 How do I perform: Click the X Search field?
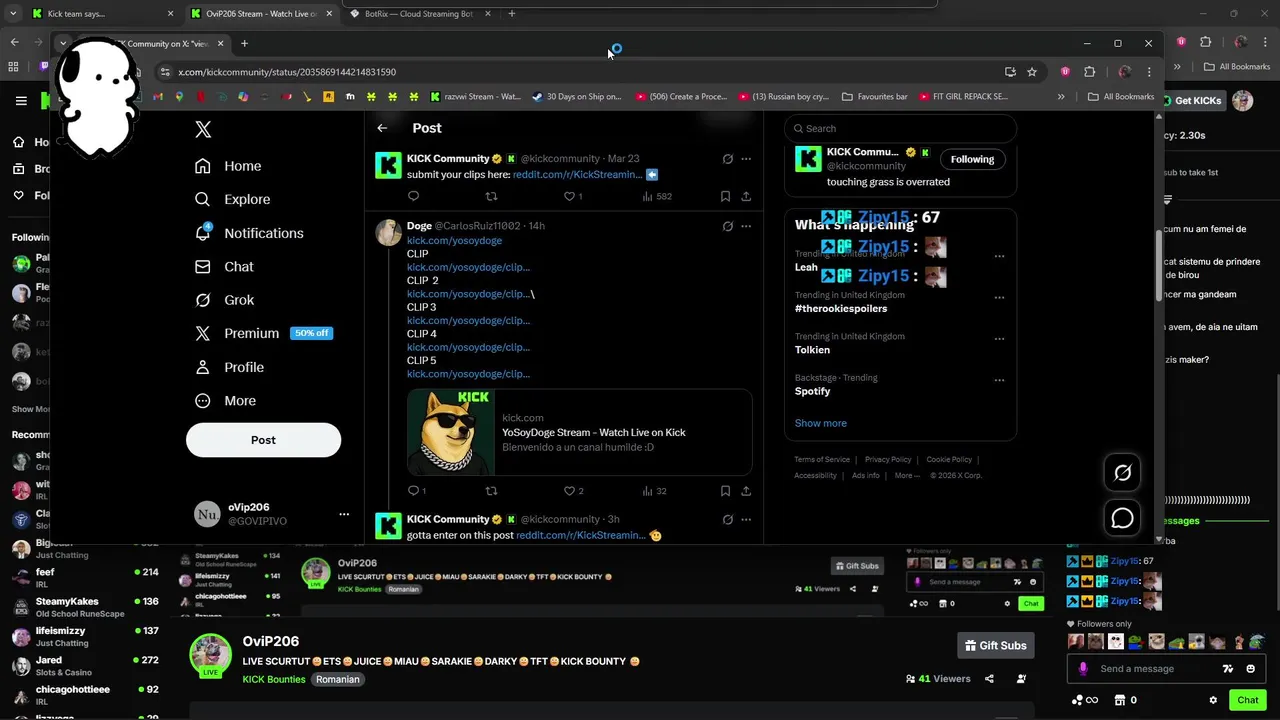(x=900, y=128)
